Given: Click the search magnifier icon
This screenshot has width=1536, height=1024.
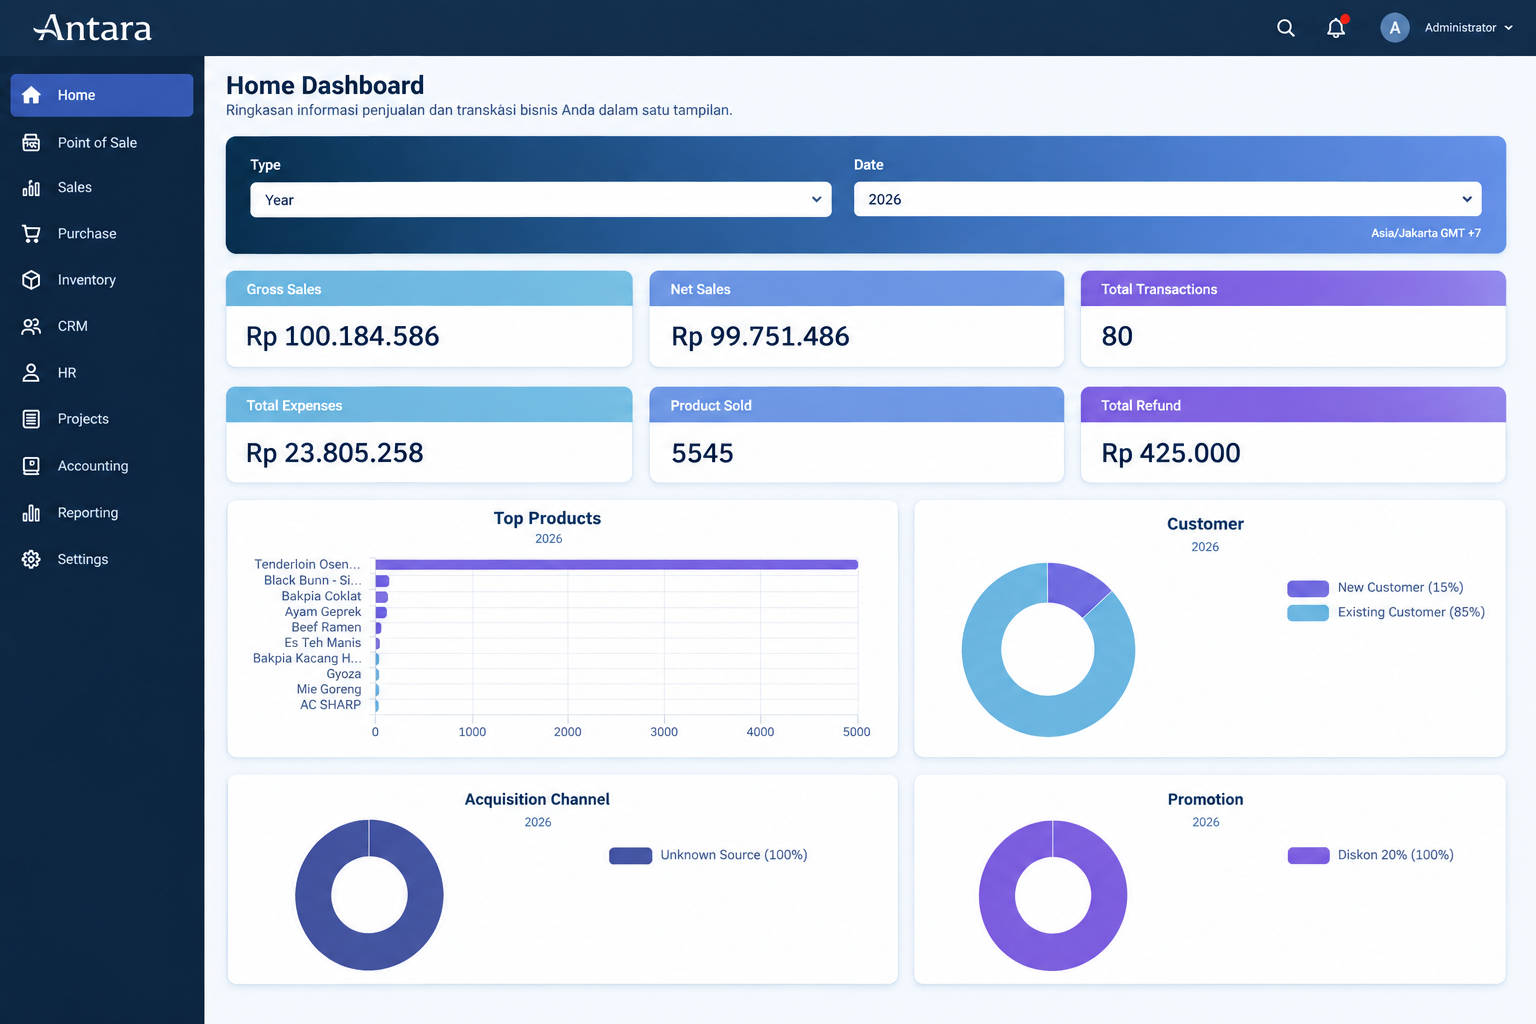Looking at the screenshot, I should tap(1286, 28).
